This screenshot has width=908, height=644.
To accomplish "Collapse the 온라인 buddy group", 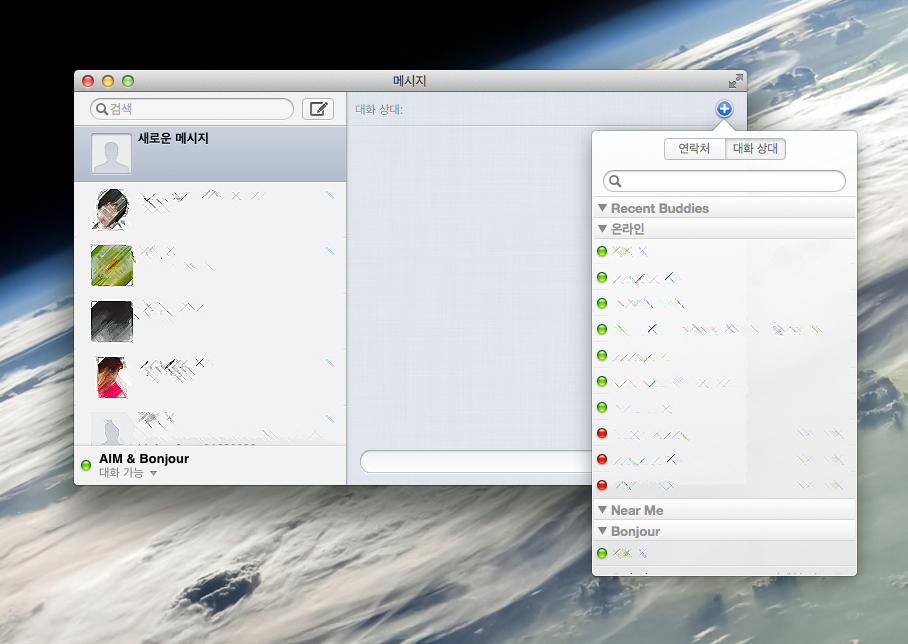I will (602, 229).
